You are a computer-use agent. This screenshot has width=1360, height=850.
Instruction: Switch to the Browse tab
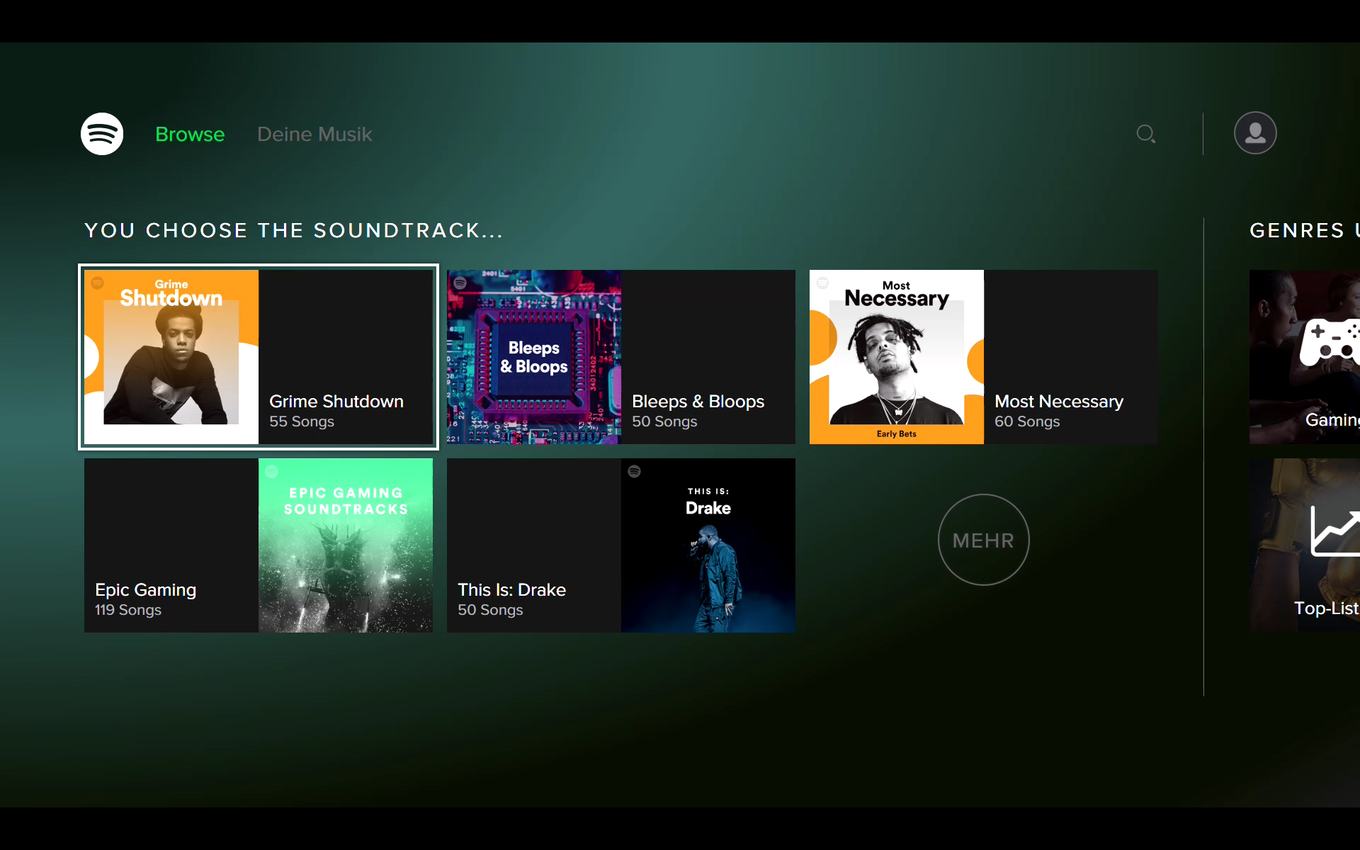pyautogui.click(x=190, y=134)
